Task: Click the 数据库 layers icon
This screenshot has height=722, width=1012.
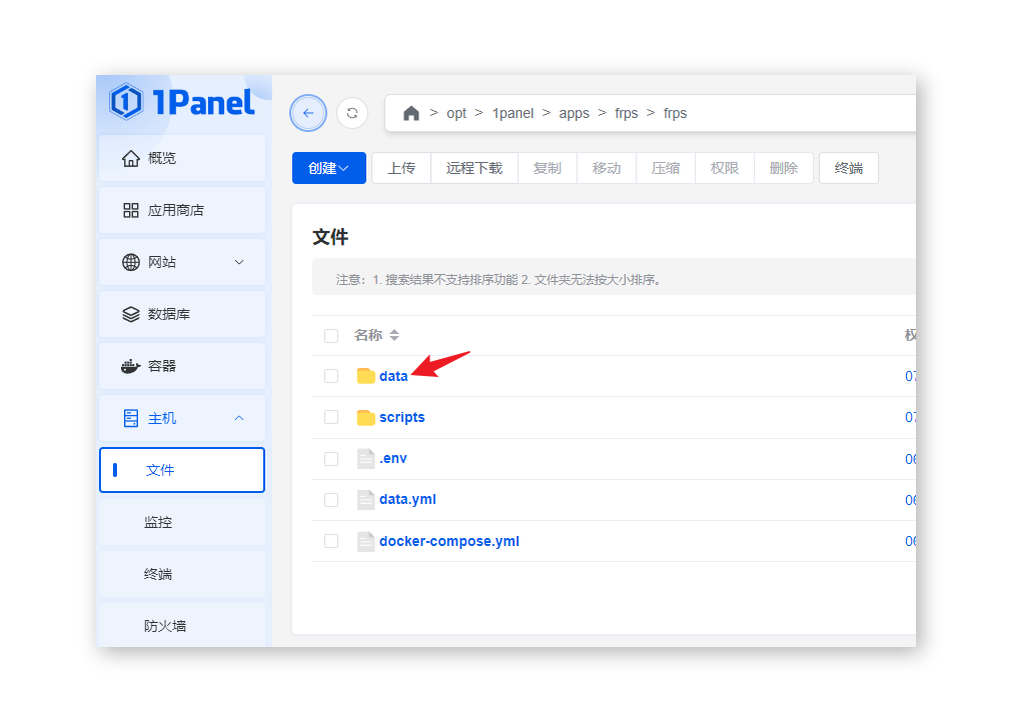Action: point(131,314)
